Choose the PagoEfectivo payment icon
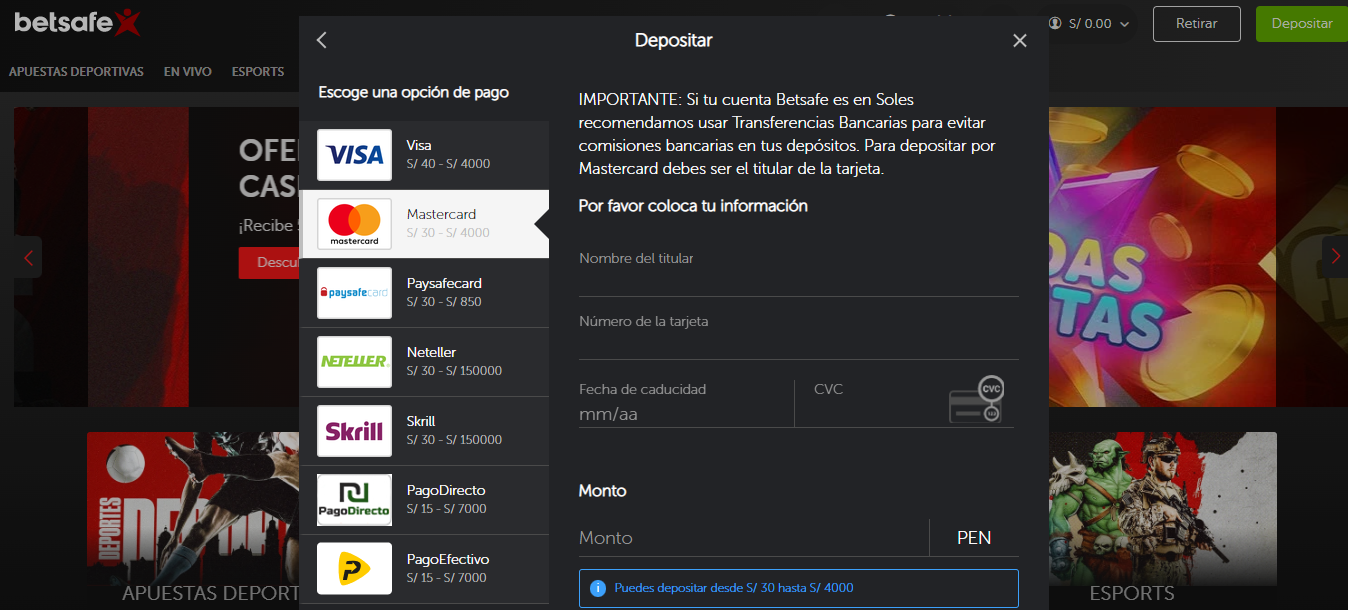1348x610 pixels. pos(353,568)
